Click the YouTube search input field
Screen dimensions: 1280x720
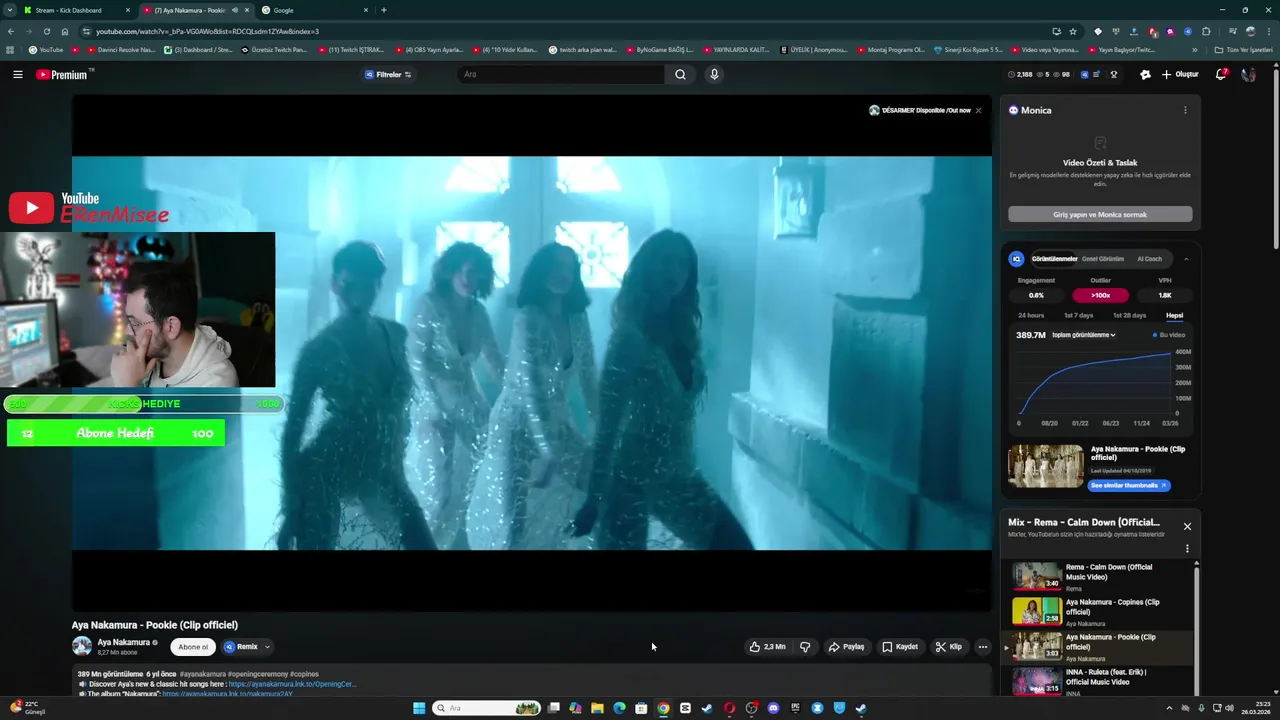(x=561, y=74)
